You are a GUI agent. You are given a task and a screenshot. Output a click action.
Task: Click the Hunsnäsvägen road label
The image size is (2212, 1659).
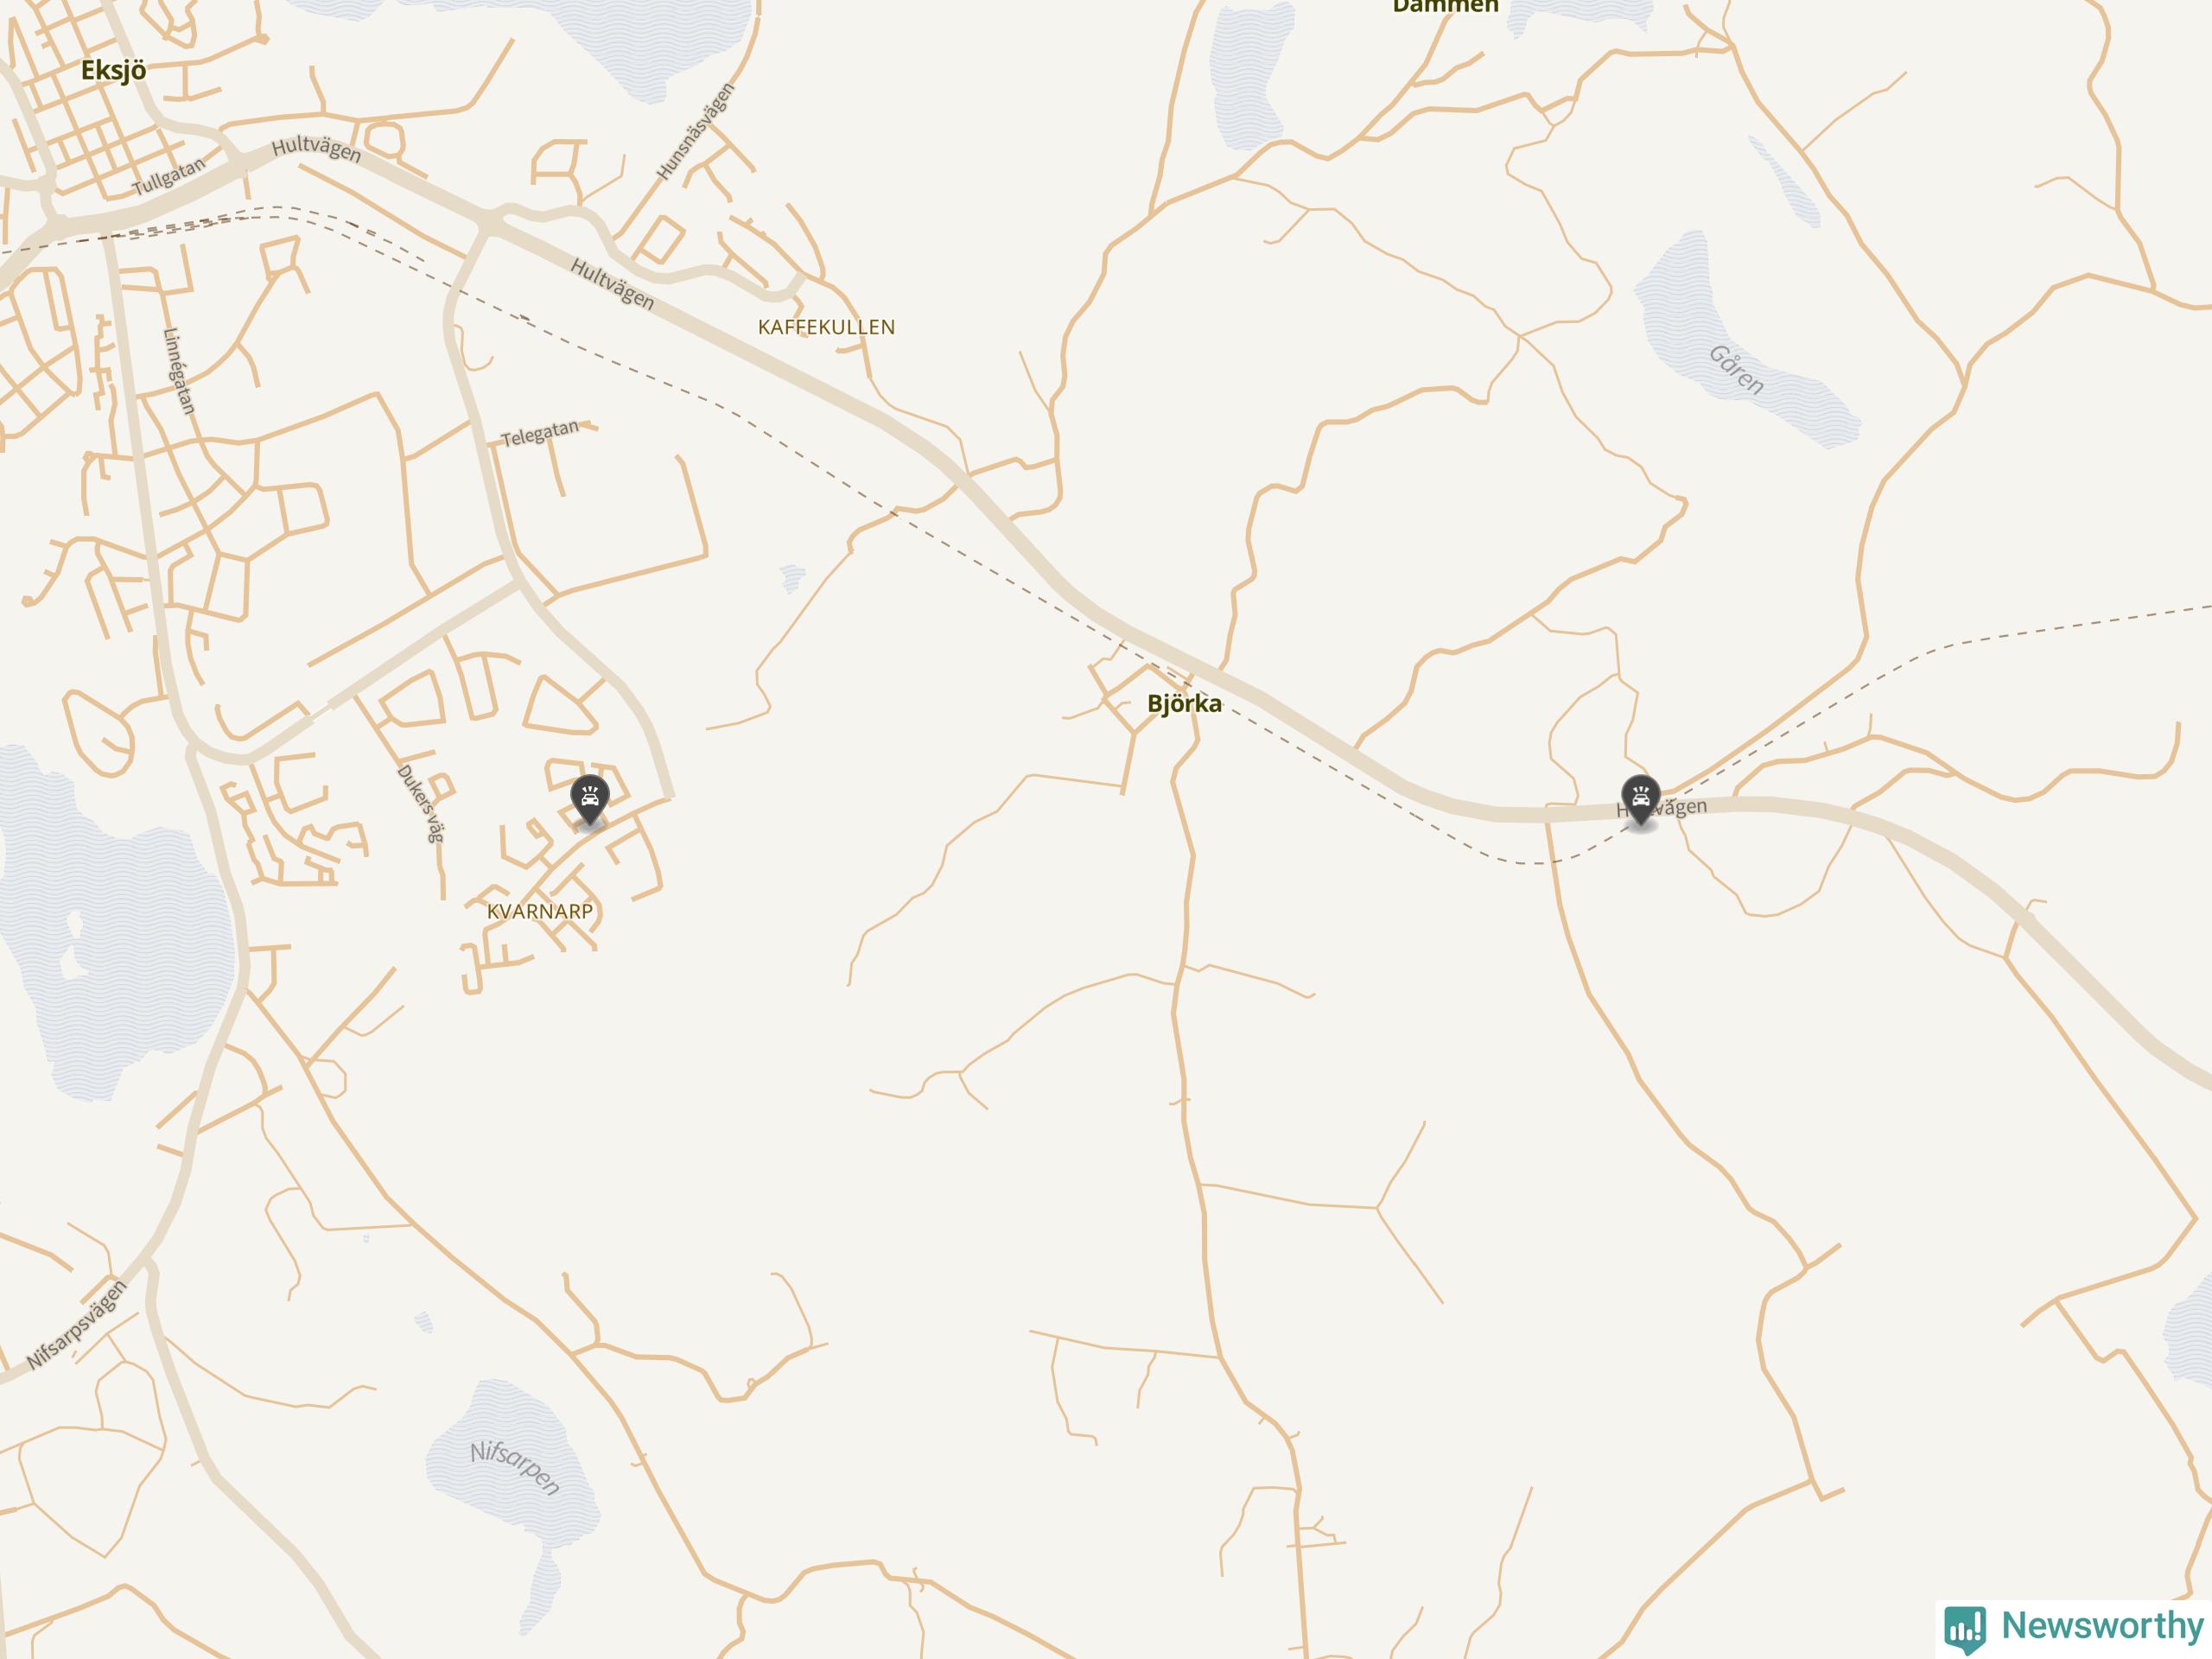click(696, 132)
